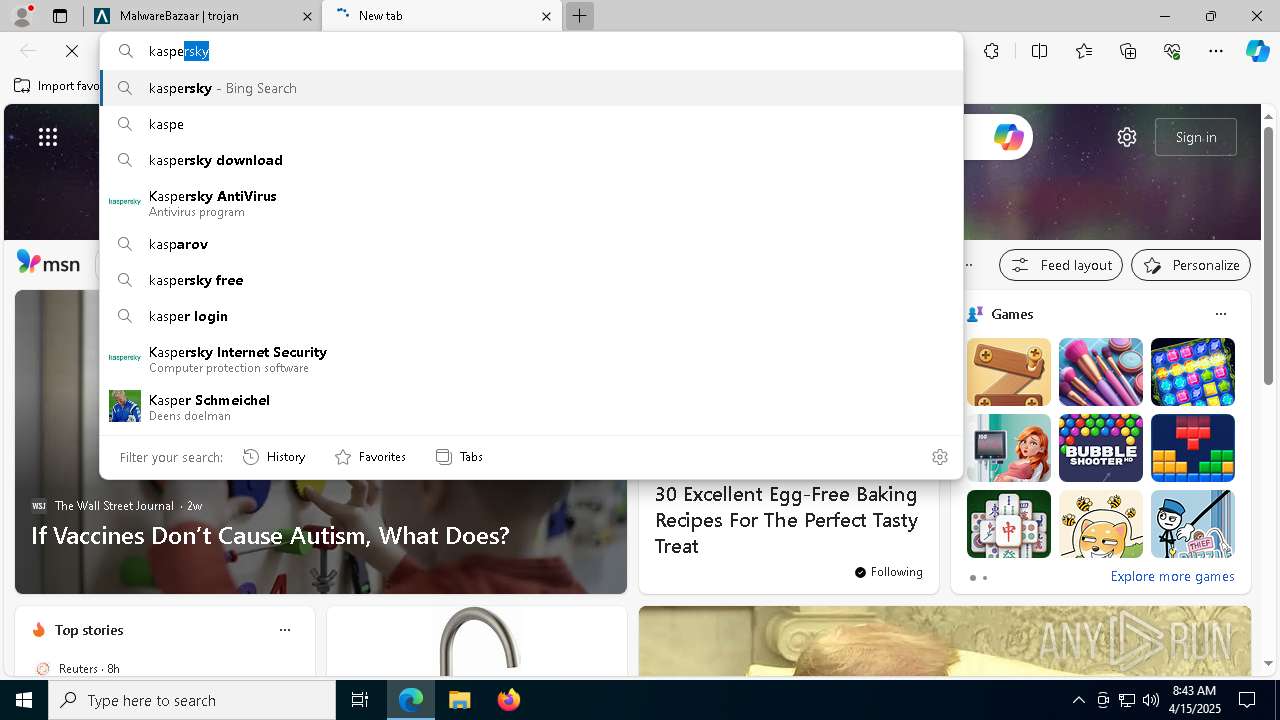Open the makeup brushes game thumbnail
This screenshot has height=720, width=1280.
(1101, 372)
